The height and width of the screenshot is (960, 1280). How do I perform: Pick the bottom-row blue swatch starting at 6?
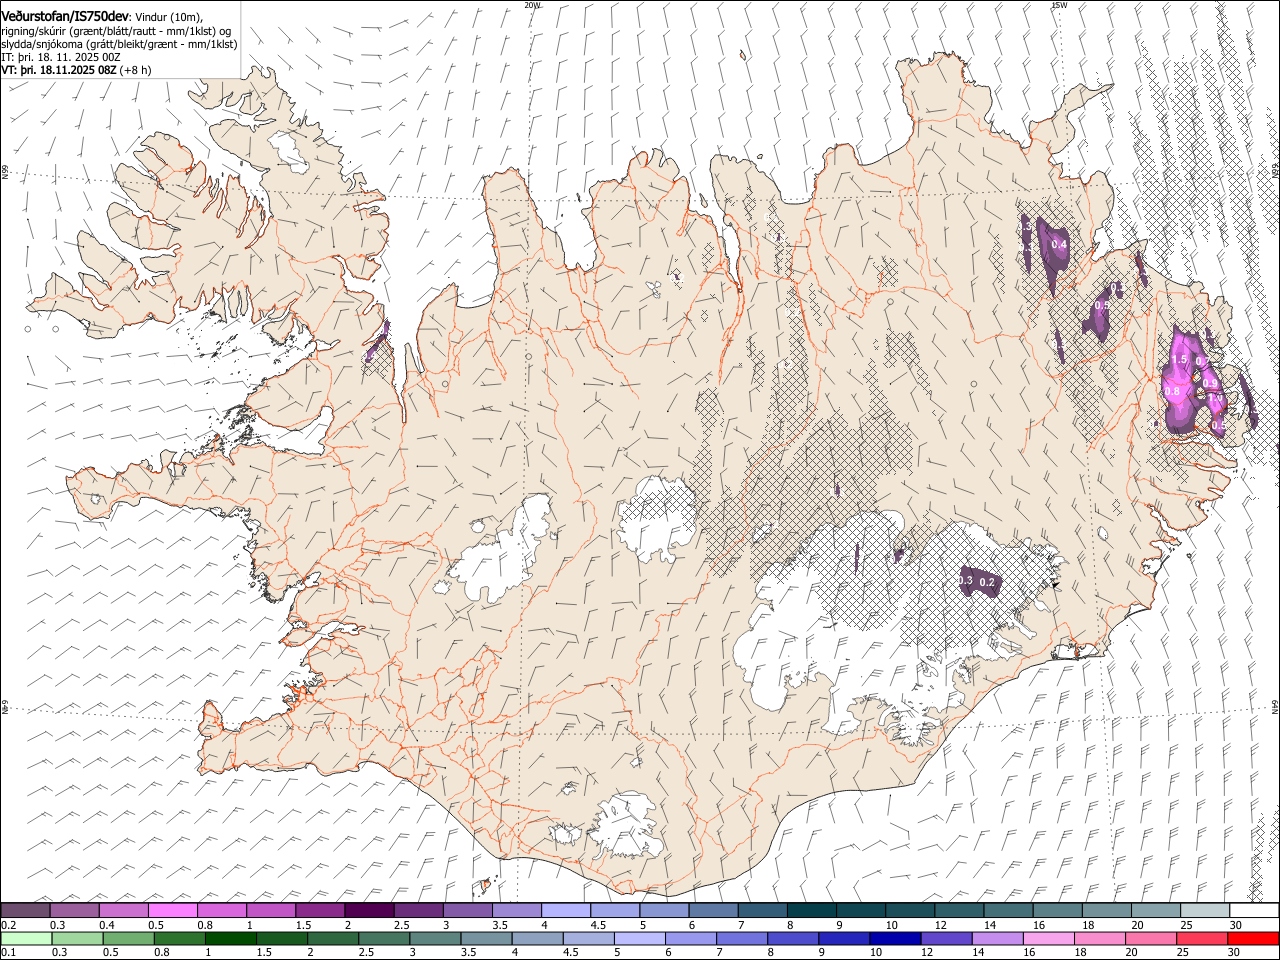tap(690, 938)
